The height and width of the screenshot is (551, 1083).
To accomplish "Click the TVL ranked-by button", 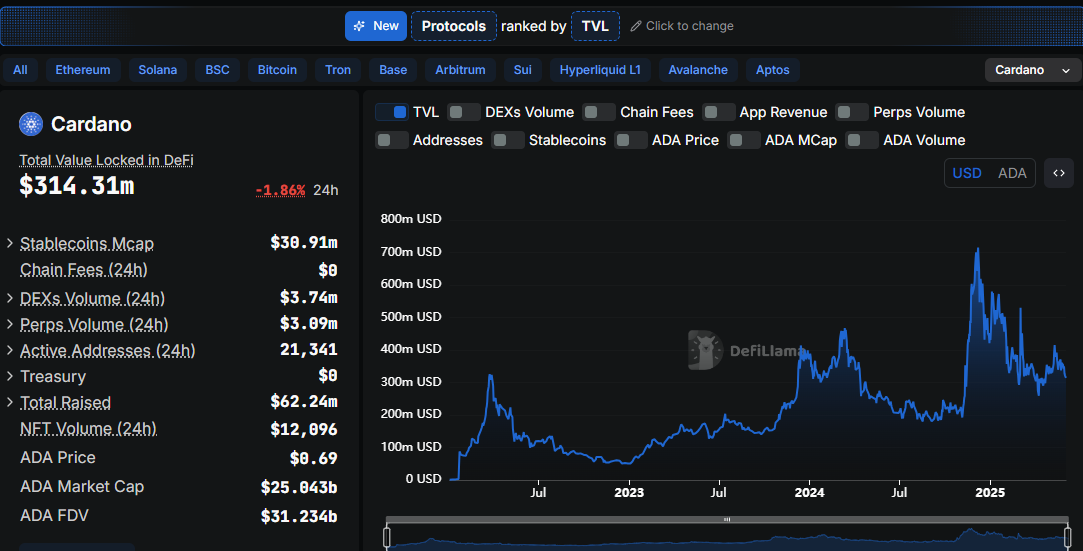I will [595, 26].
